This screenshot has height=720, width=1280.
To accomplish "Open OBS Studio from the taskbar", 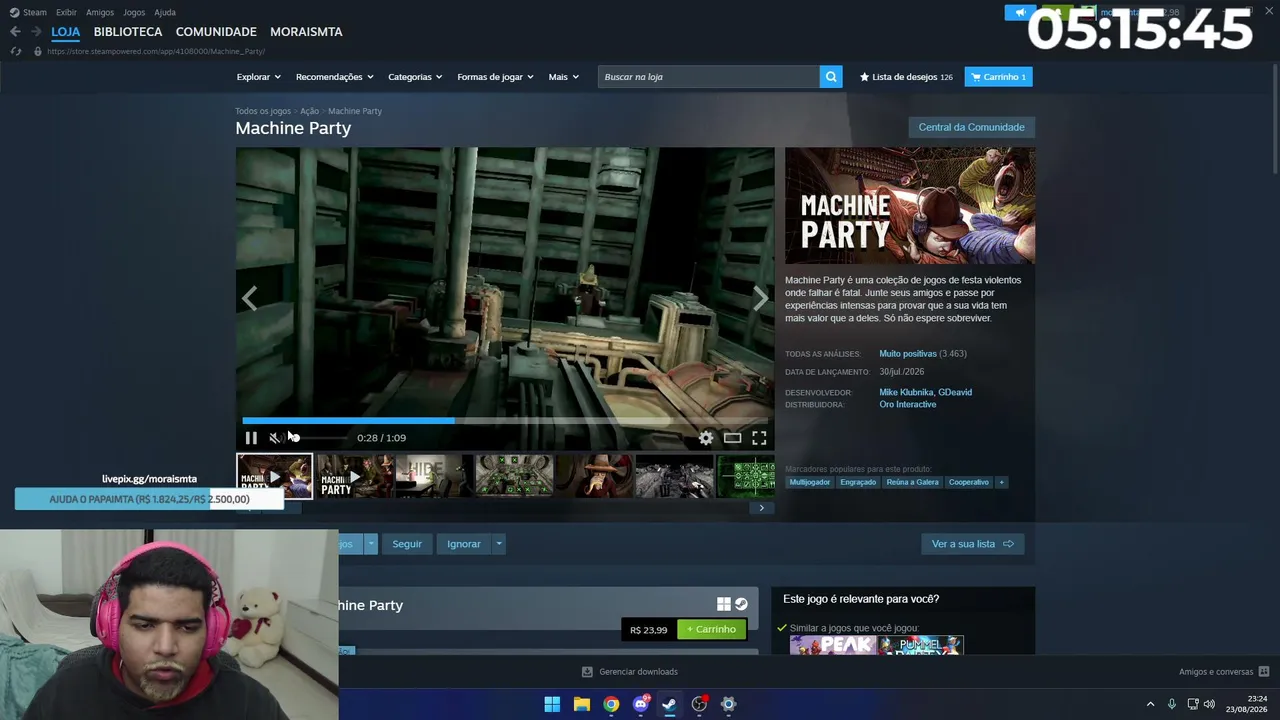I will 699,705.
